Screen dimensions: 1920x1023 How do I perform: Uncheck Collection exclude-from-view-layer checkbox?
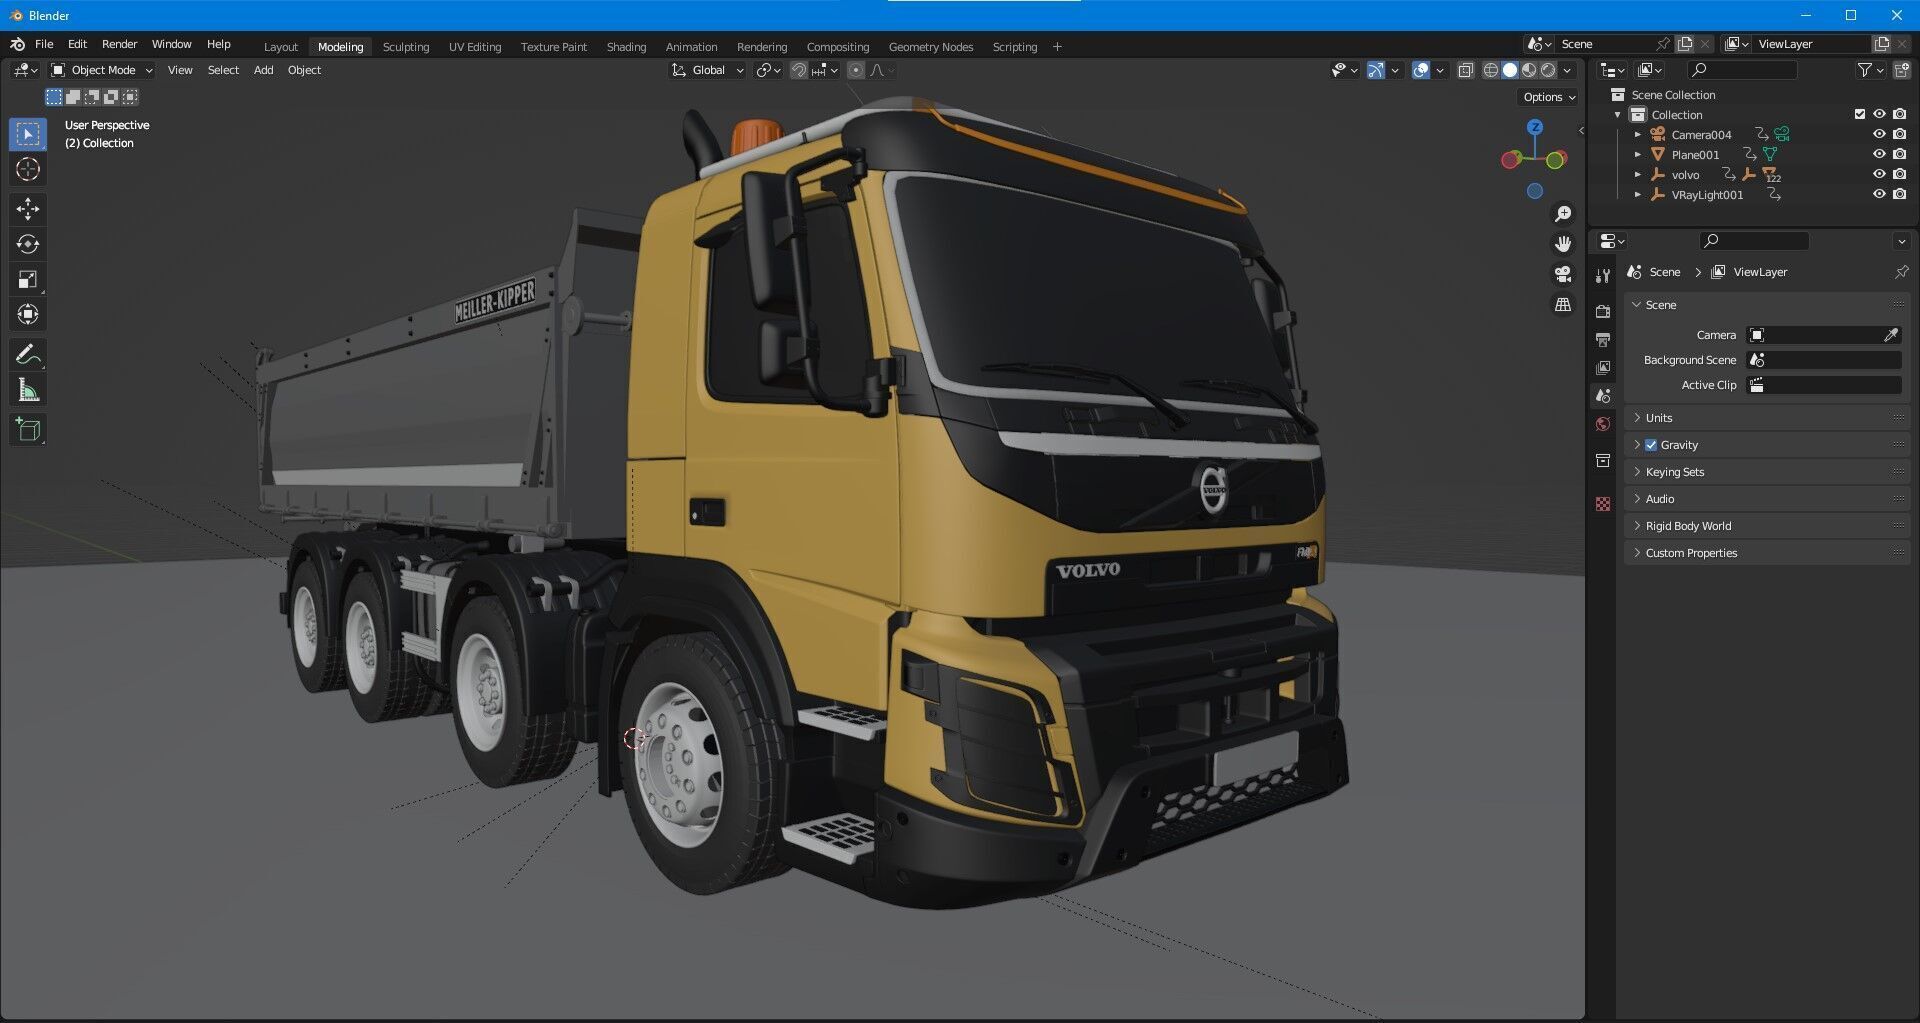[1860, 114]
